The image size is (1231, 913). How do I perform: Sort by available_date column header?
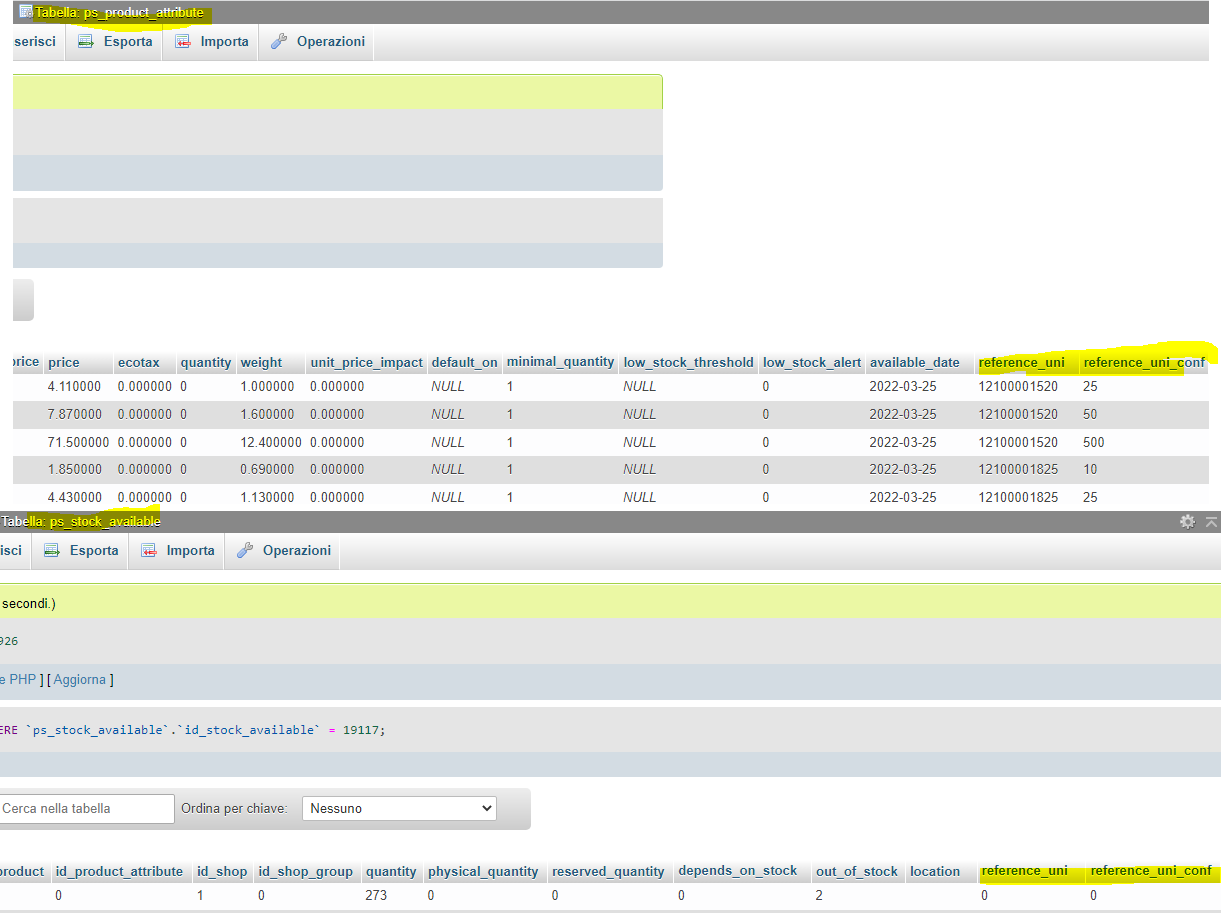coord(914,362)
